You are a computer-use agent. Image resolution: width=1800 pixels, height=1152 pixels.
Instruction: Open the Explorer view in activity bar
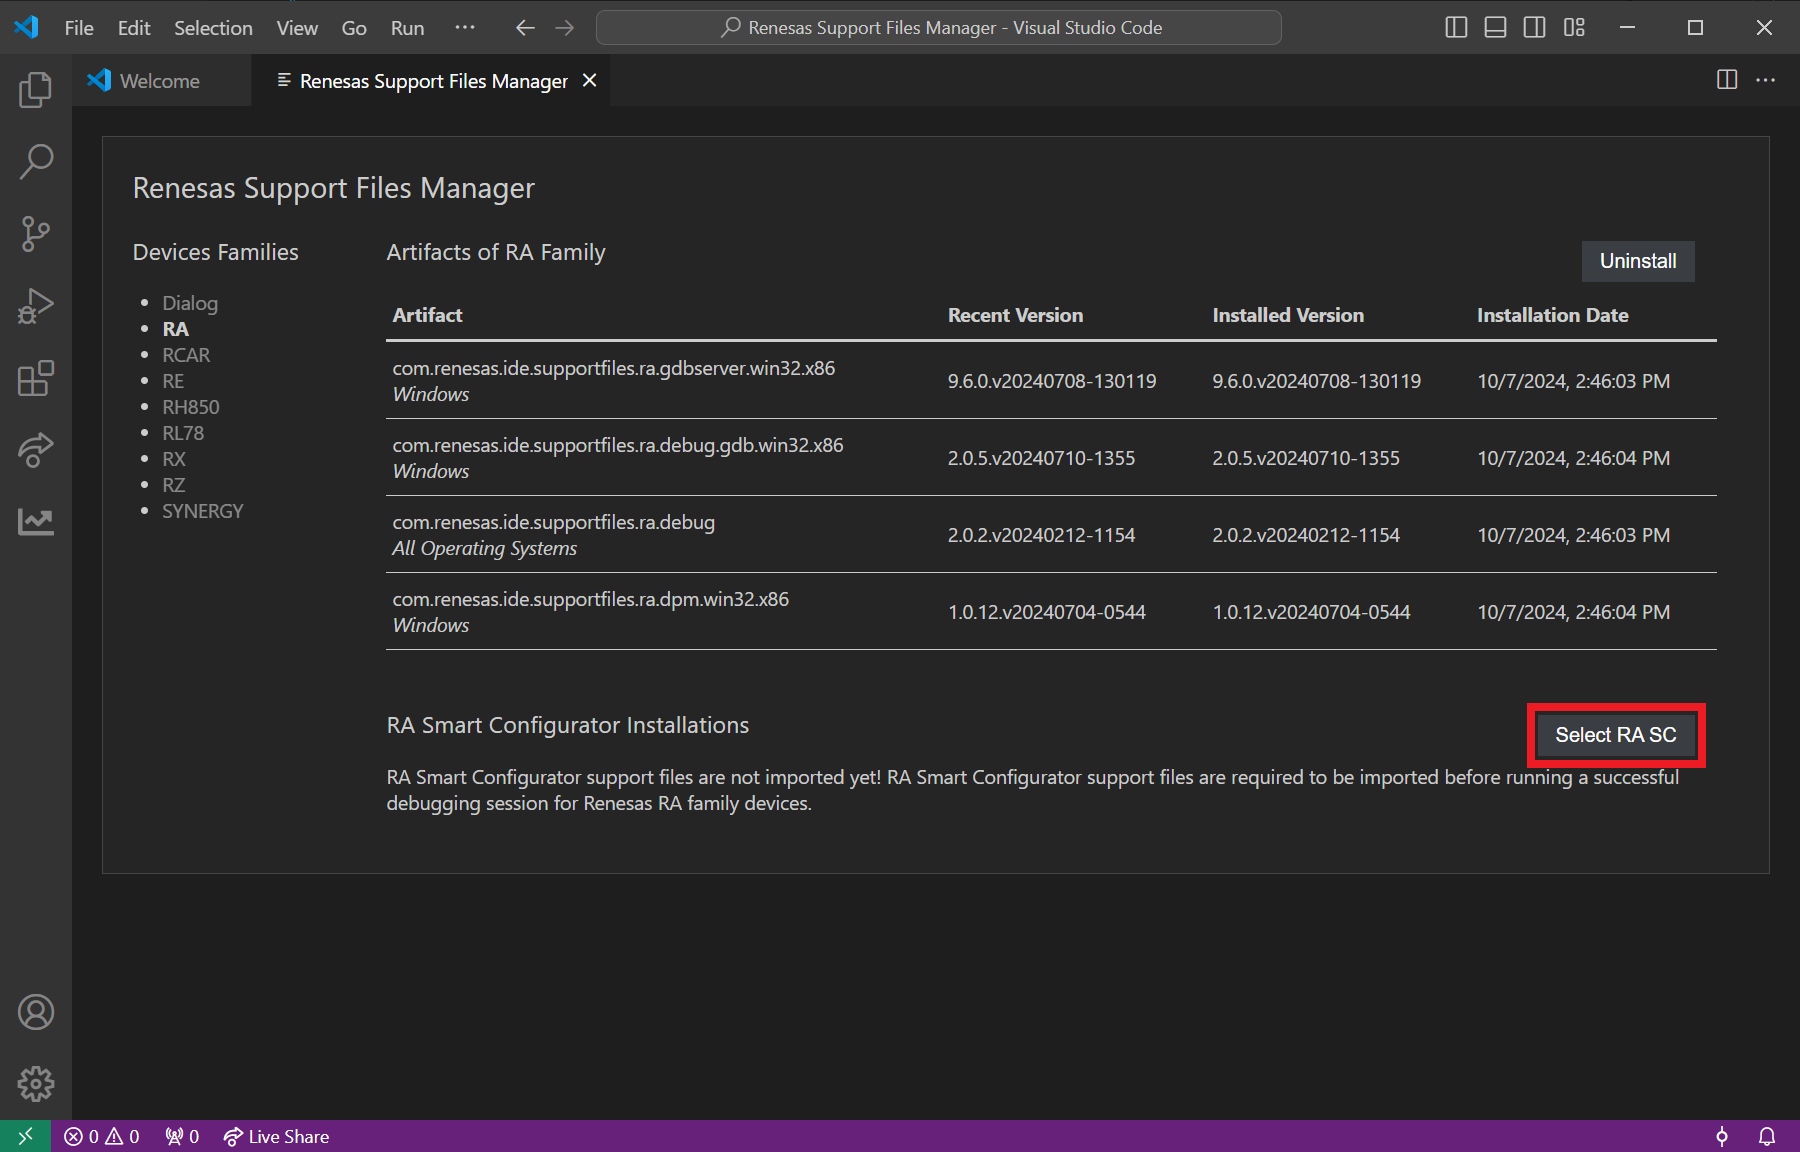click(36, 90)
